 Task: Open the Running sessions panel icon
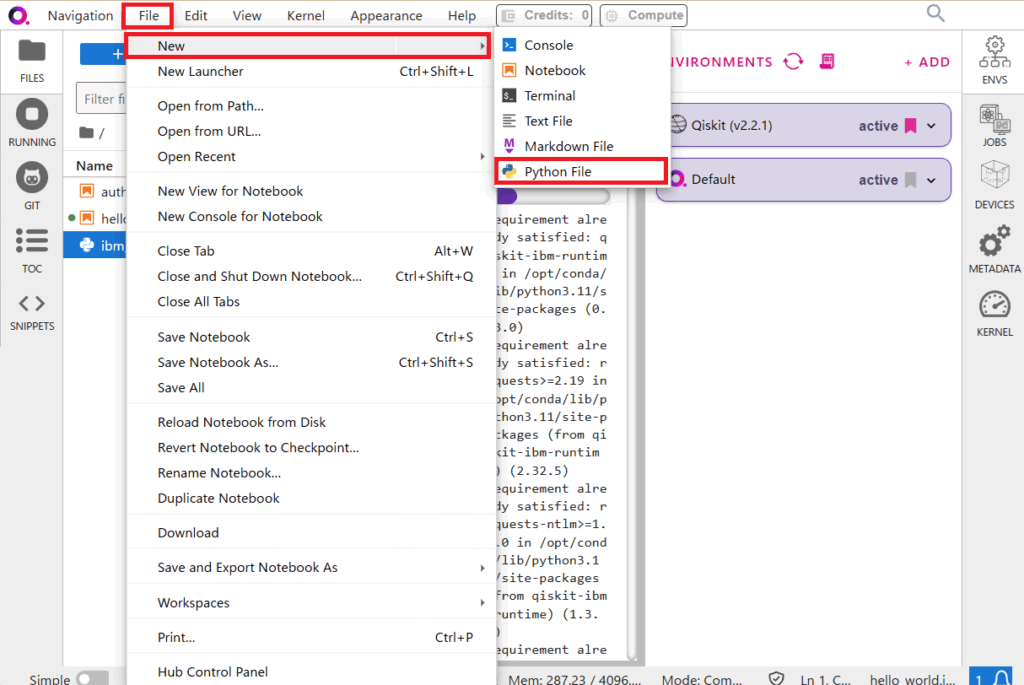[x=32, y=123]
